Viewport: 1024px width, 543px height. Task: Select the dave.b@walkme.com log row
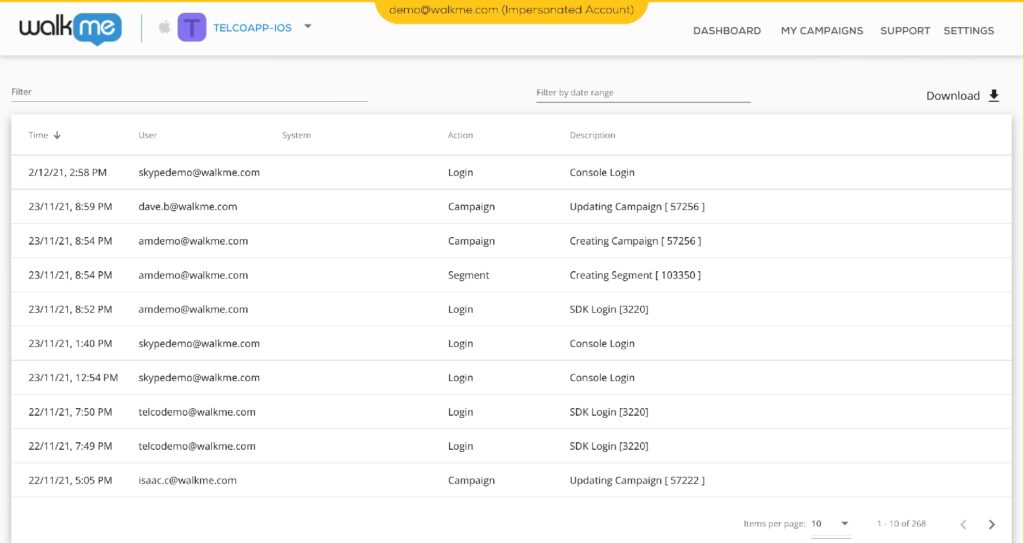511,207
